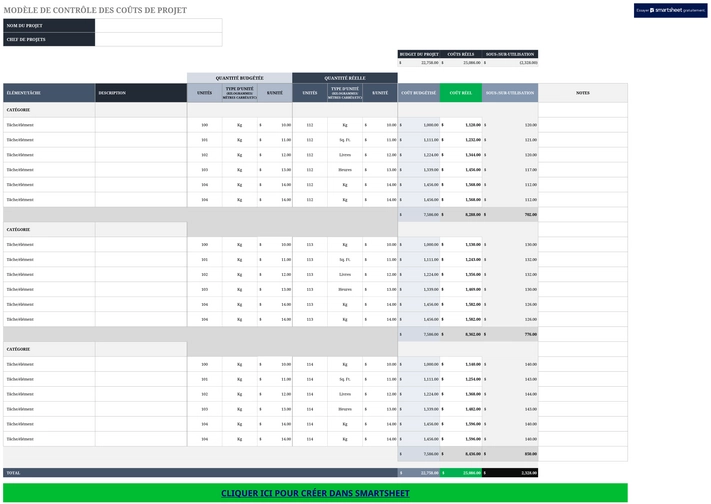Click the 'Budget du projet' summary header
This screenshot has width=711, height=504.
click(419, 54)
